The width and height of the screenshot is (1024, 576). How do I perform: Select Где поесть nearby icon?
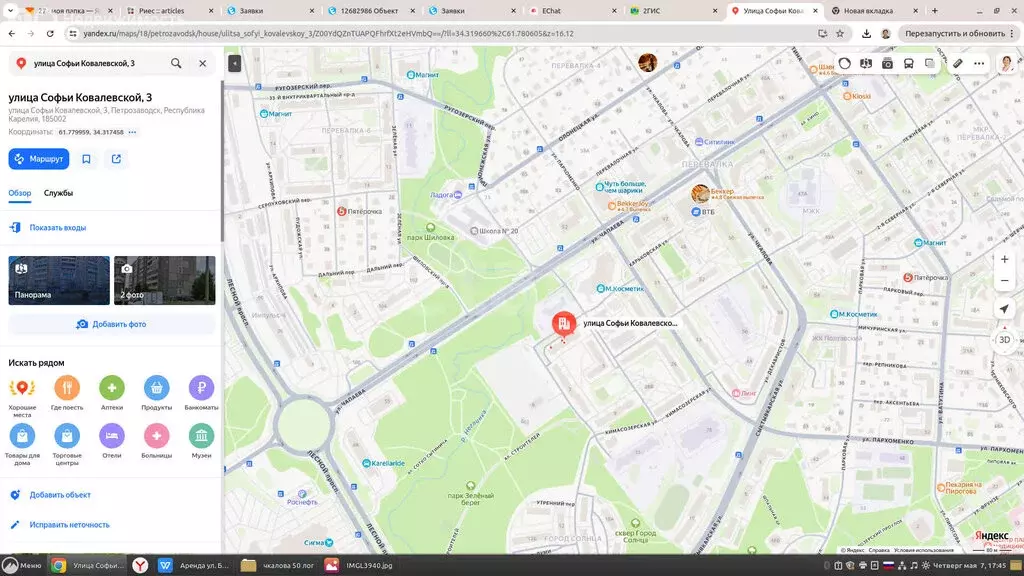coord(67,388)
